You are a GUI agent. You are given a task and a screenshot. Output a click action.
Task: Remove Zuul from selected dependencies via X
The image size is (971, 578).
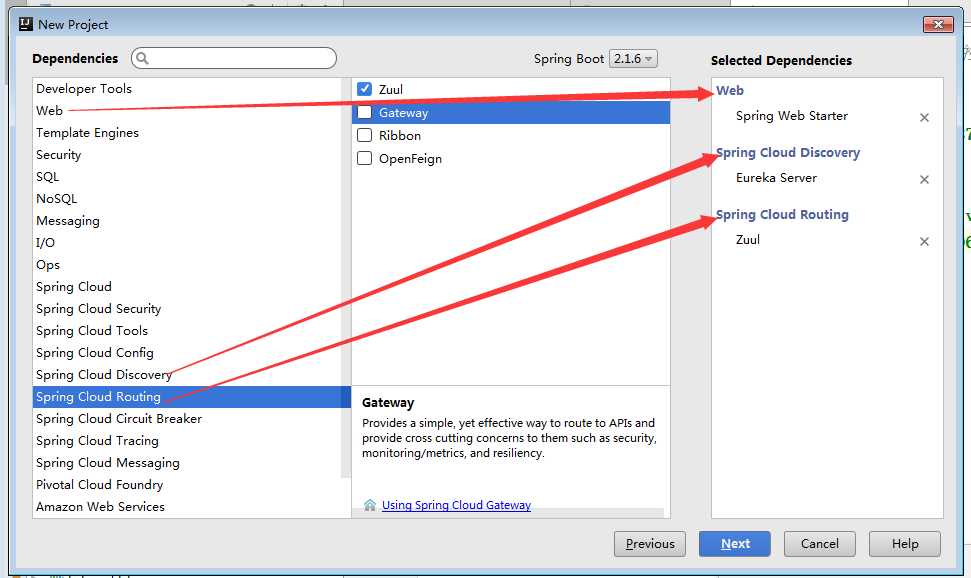pyautogui.click(x=924, y=242)
